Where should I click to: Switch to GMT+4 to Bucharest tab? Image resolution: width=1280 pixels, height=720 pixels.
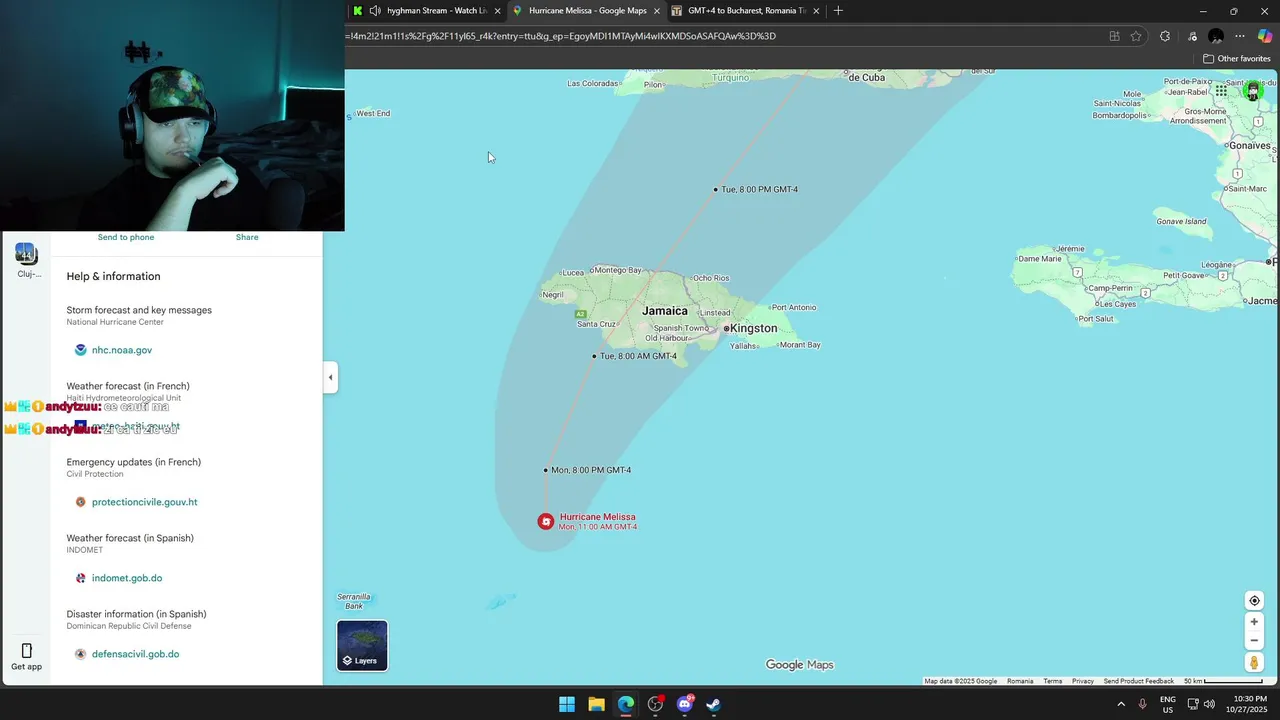tap(747, 10)
